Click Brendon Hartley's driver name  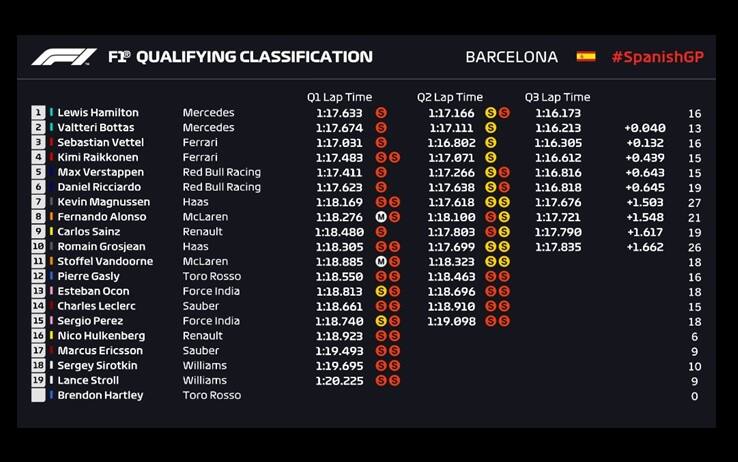[100, 395]
